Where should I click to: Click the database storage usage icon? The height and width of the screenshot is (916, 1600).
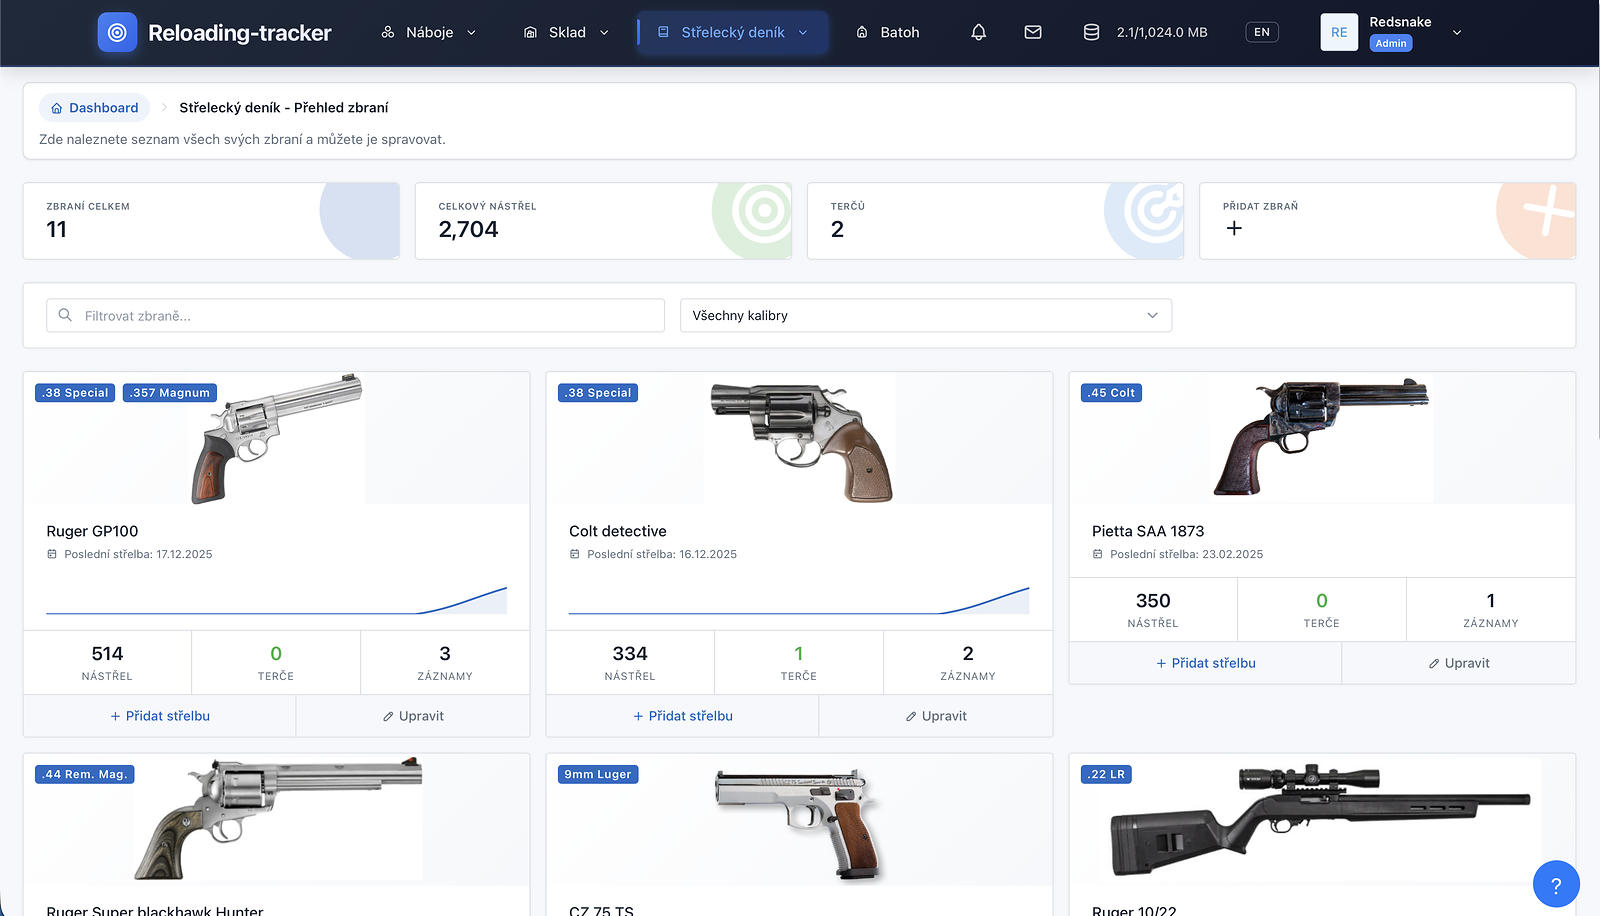pyautogui.click(x=1091, y=32)
